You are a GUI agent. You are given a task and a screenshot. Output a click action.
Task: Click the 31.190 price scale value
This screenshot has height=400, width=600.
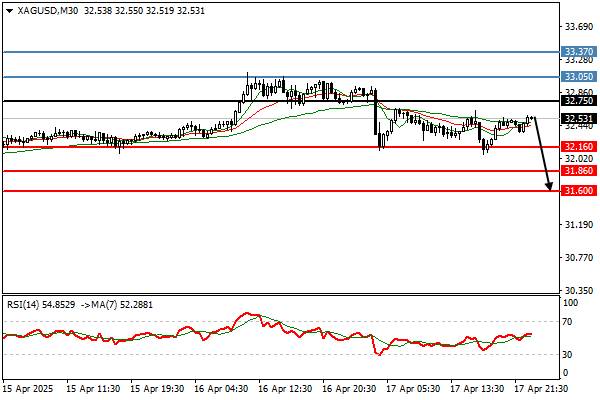coord(579,224)
